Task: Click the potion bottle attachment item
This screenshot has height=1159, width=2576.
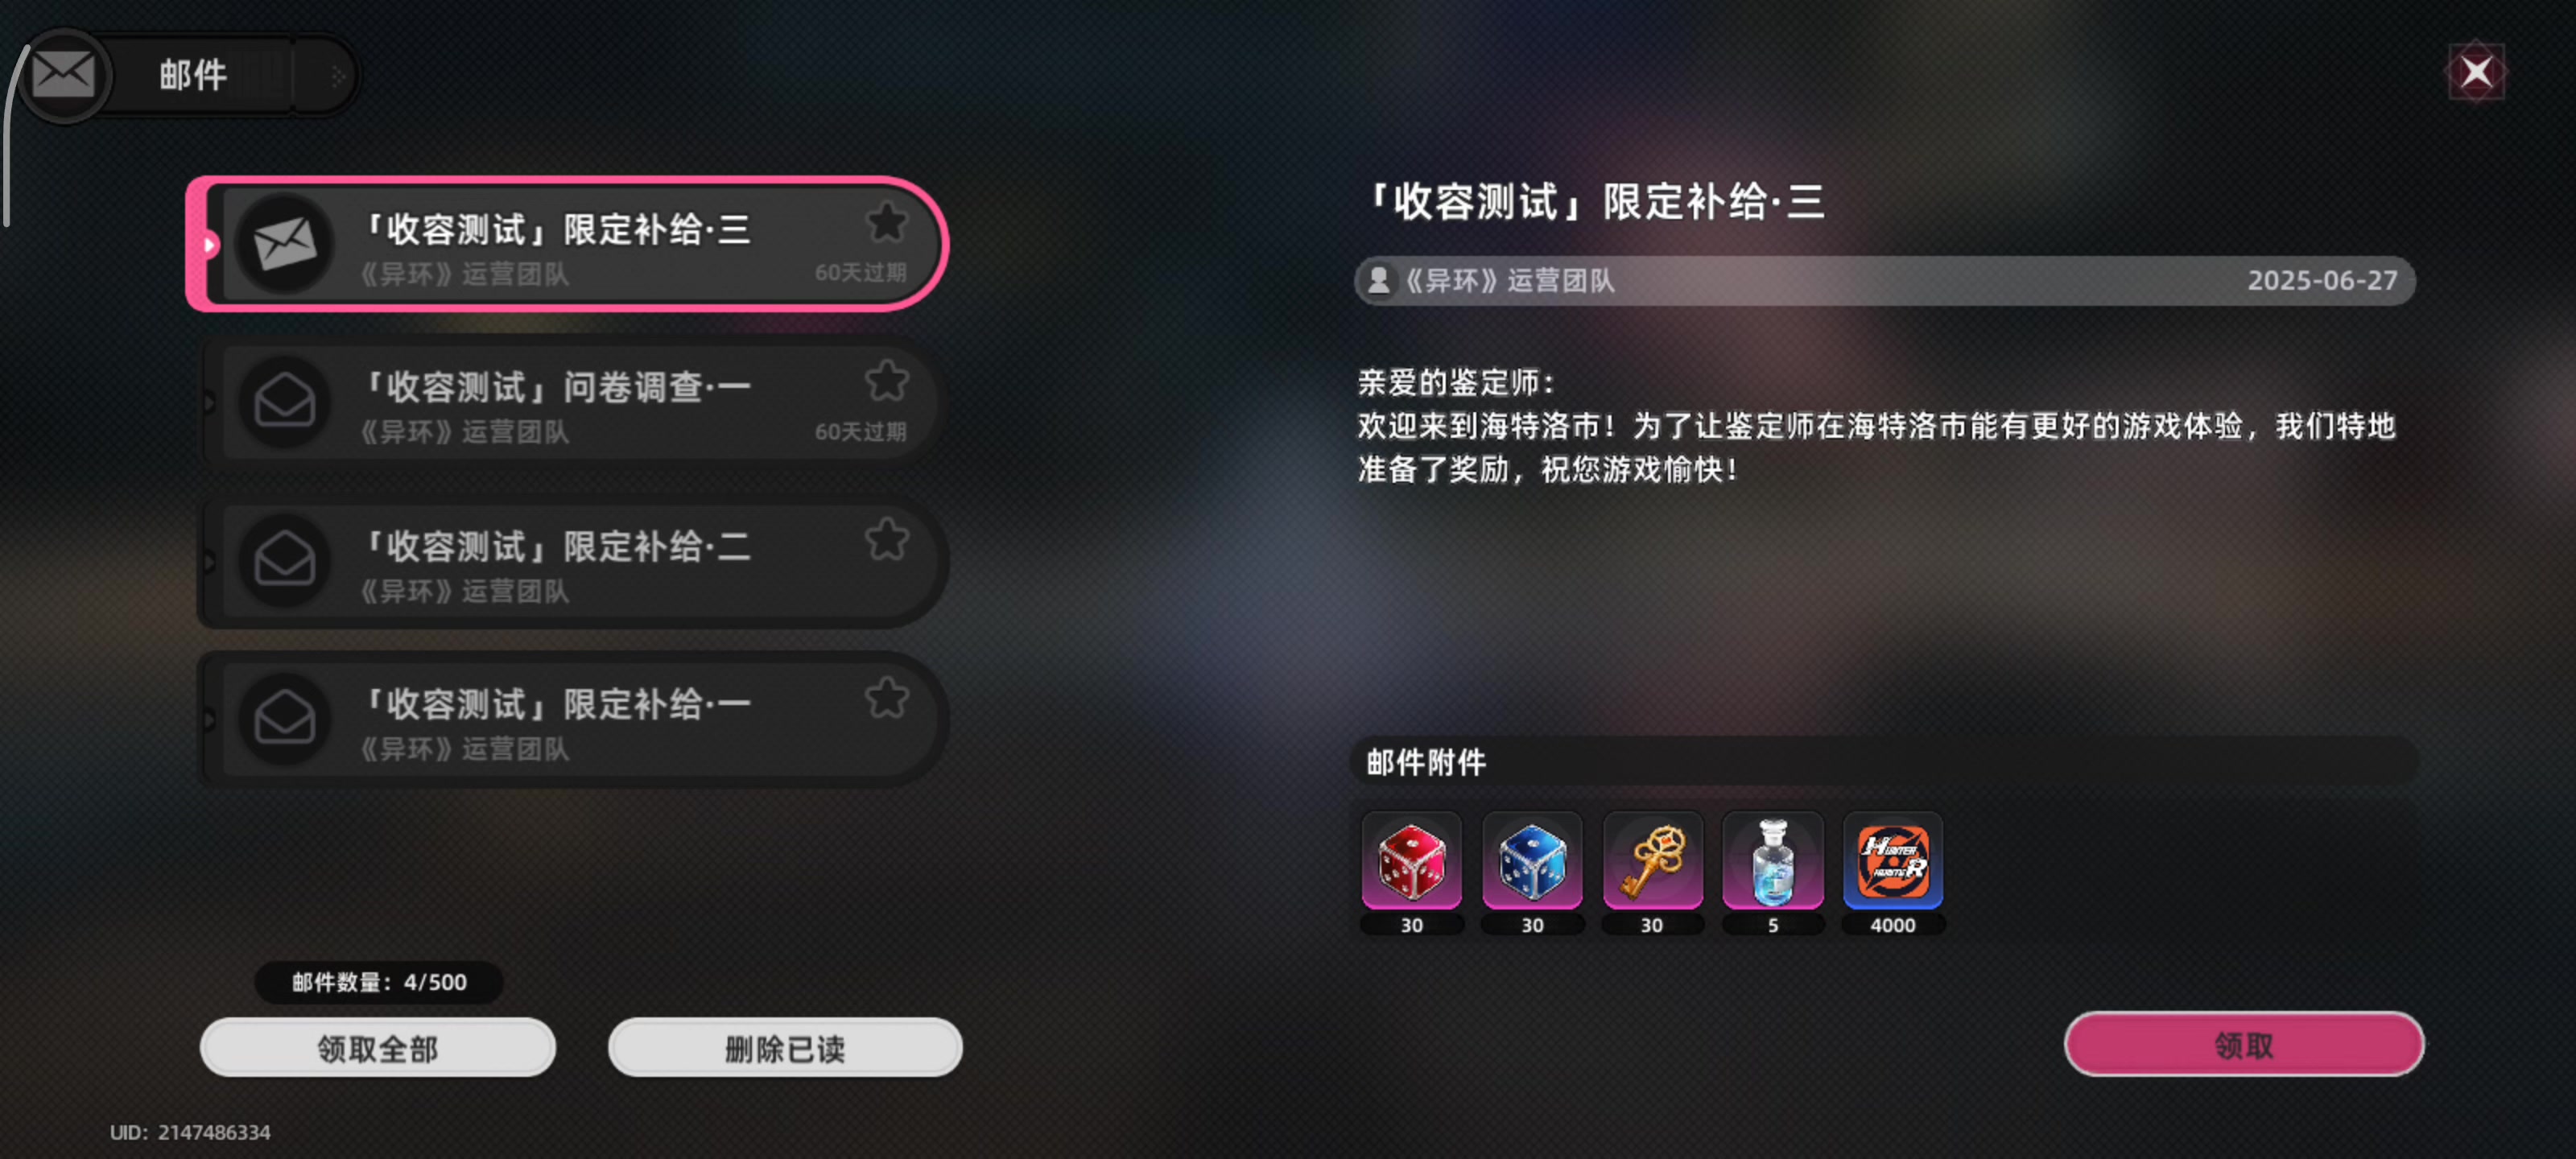Action: tap(1772, 861)
